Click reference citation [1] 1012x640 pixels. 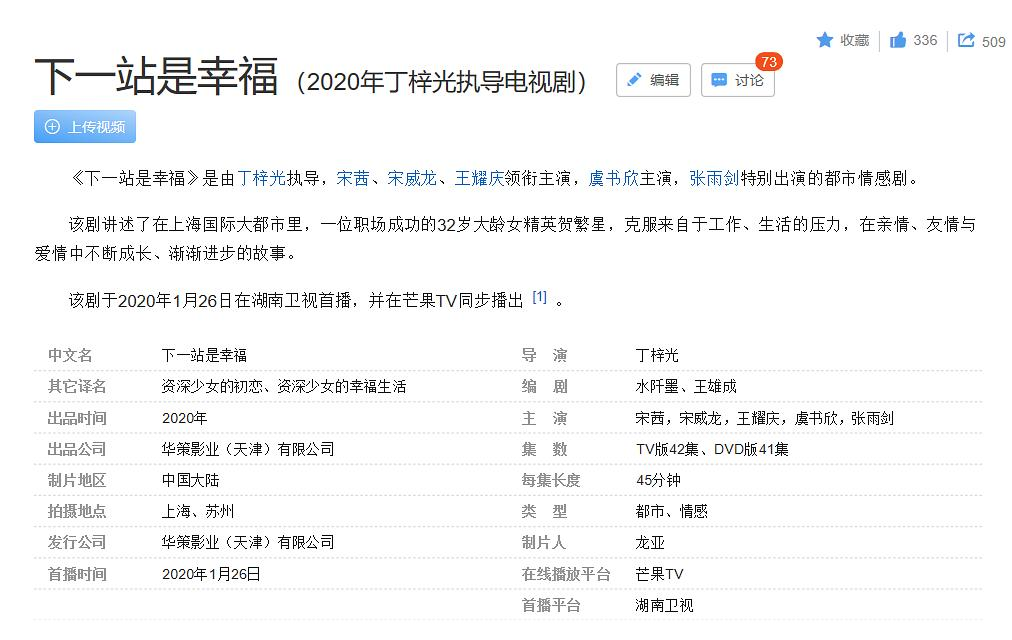539,297
